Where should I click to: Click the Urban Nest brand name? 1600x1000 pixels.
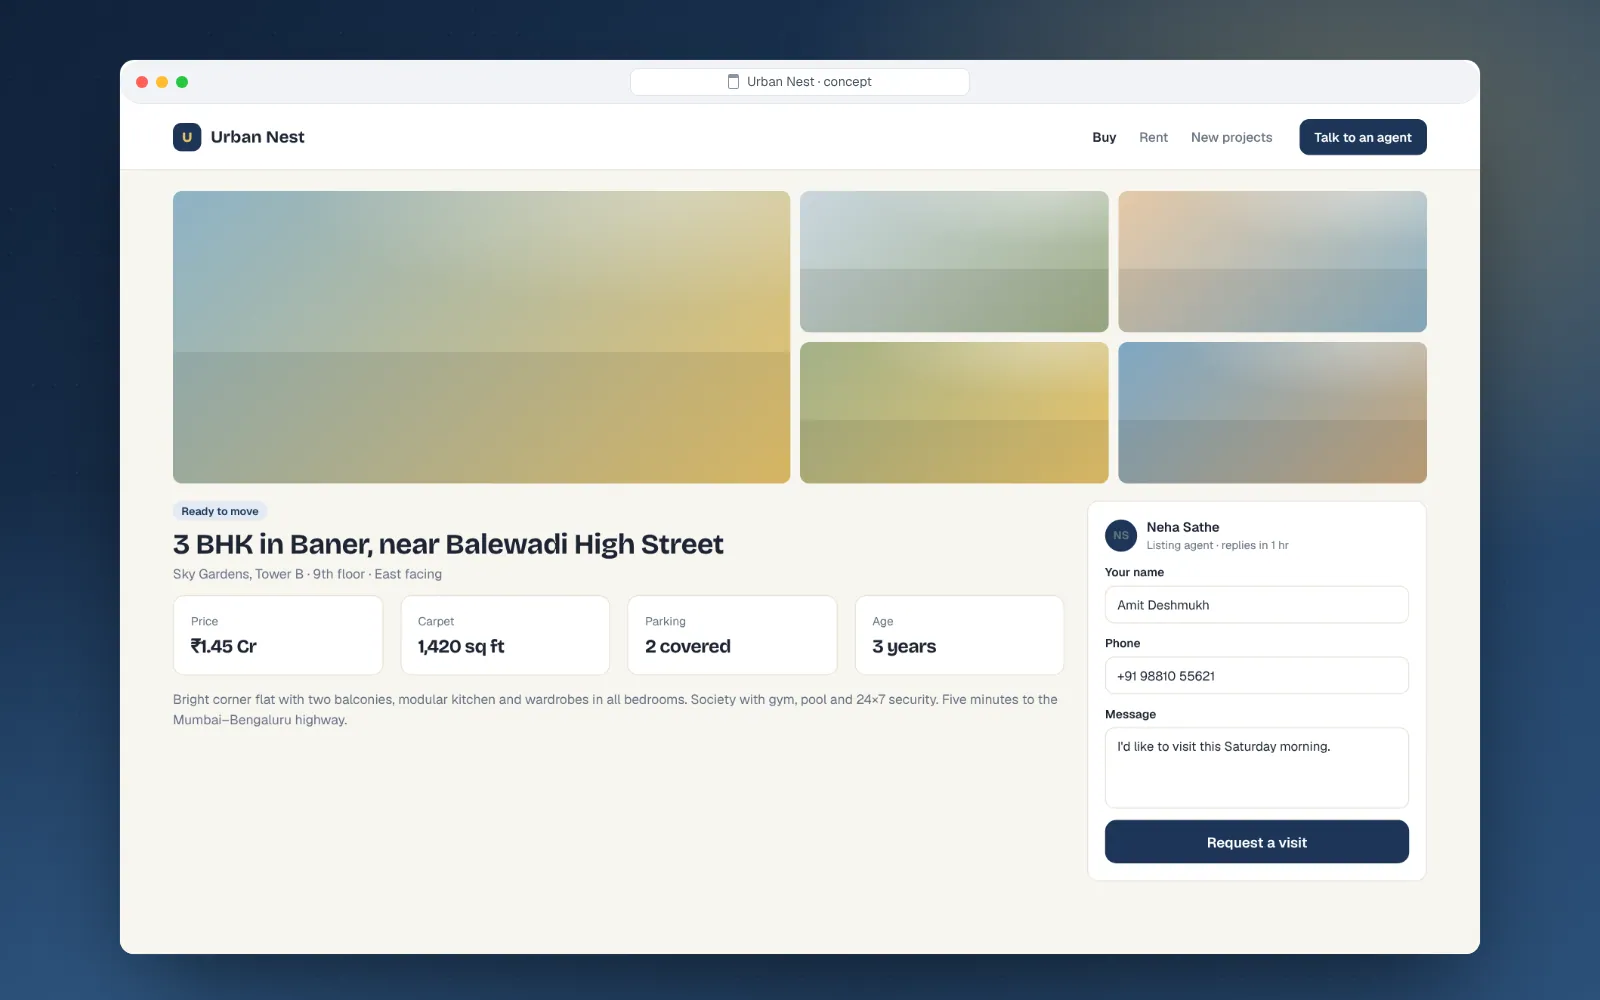257,137
